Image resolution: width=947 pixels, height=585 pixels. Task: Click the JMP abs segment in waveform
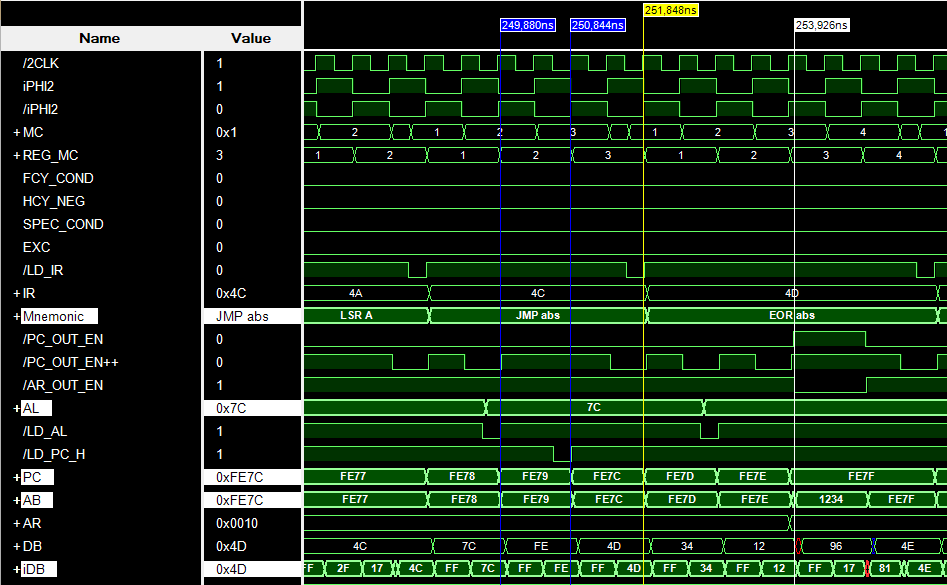click(537, 316)
